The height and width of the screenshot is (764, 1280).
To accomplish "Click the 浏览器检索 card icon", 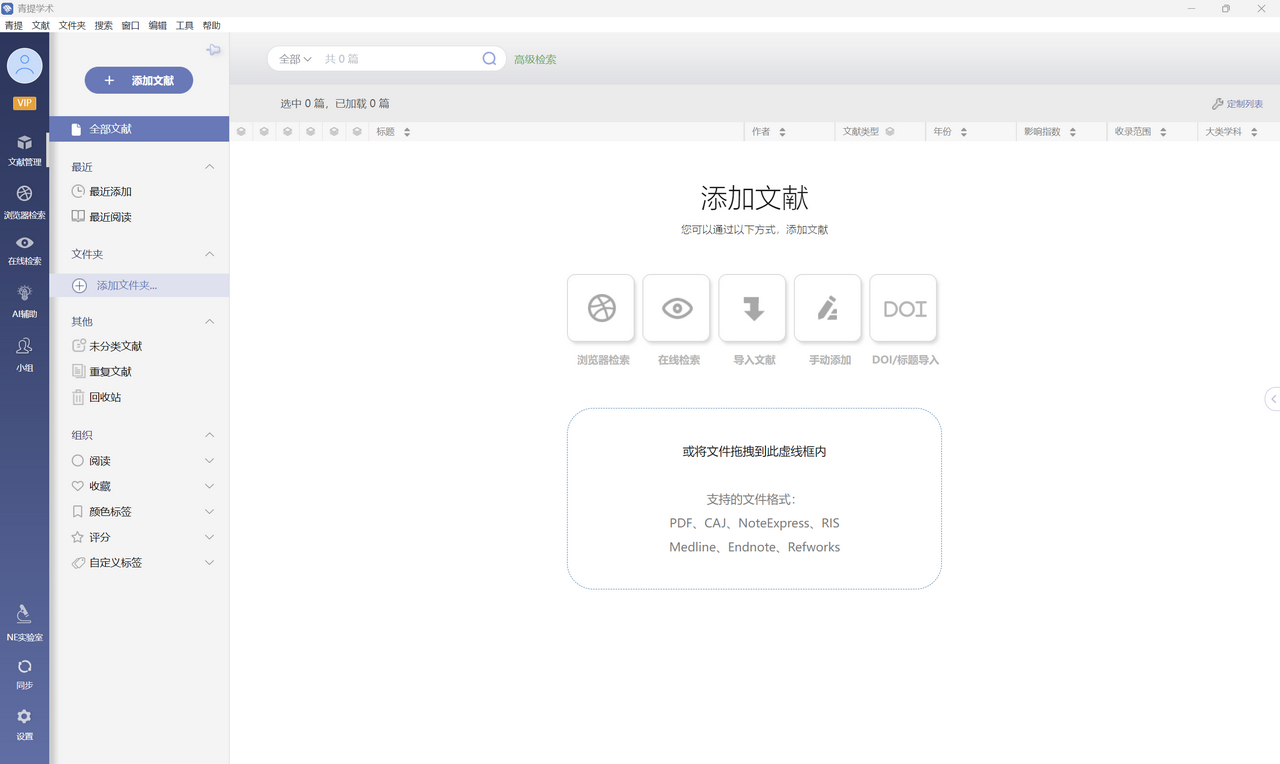I will (601, 308).
